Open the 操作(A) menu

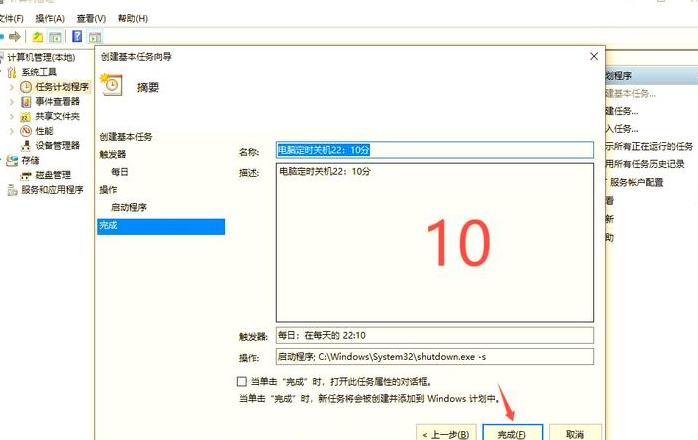click(x=50, y=18)
